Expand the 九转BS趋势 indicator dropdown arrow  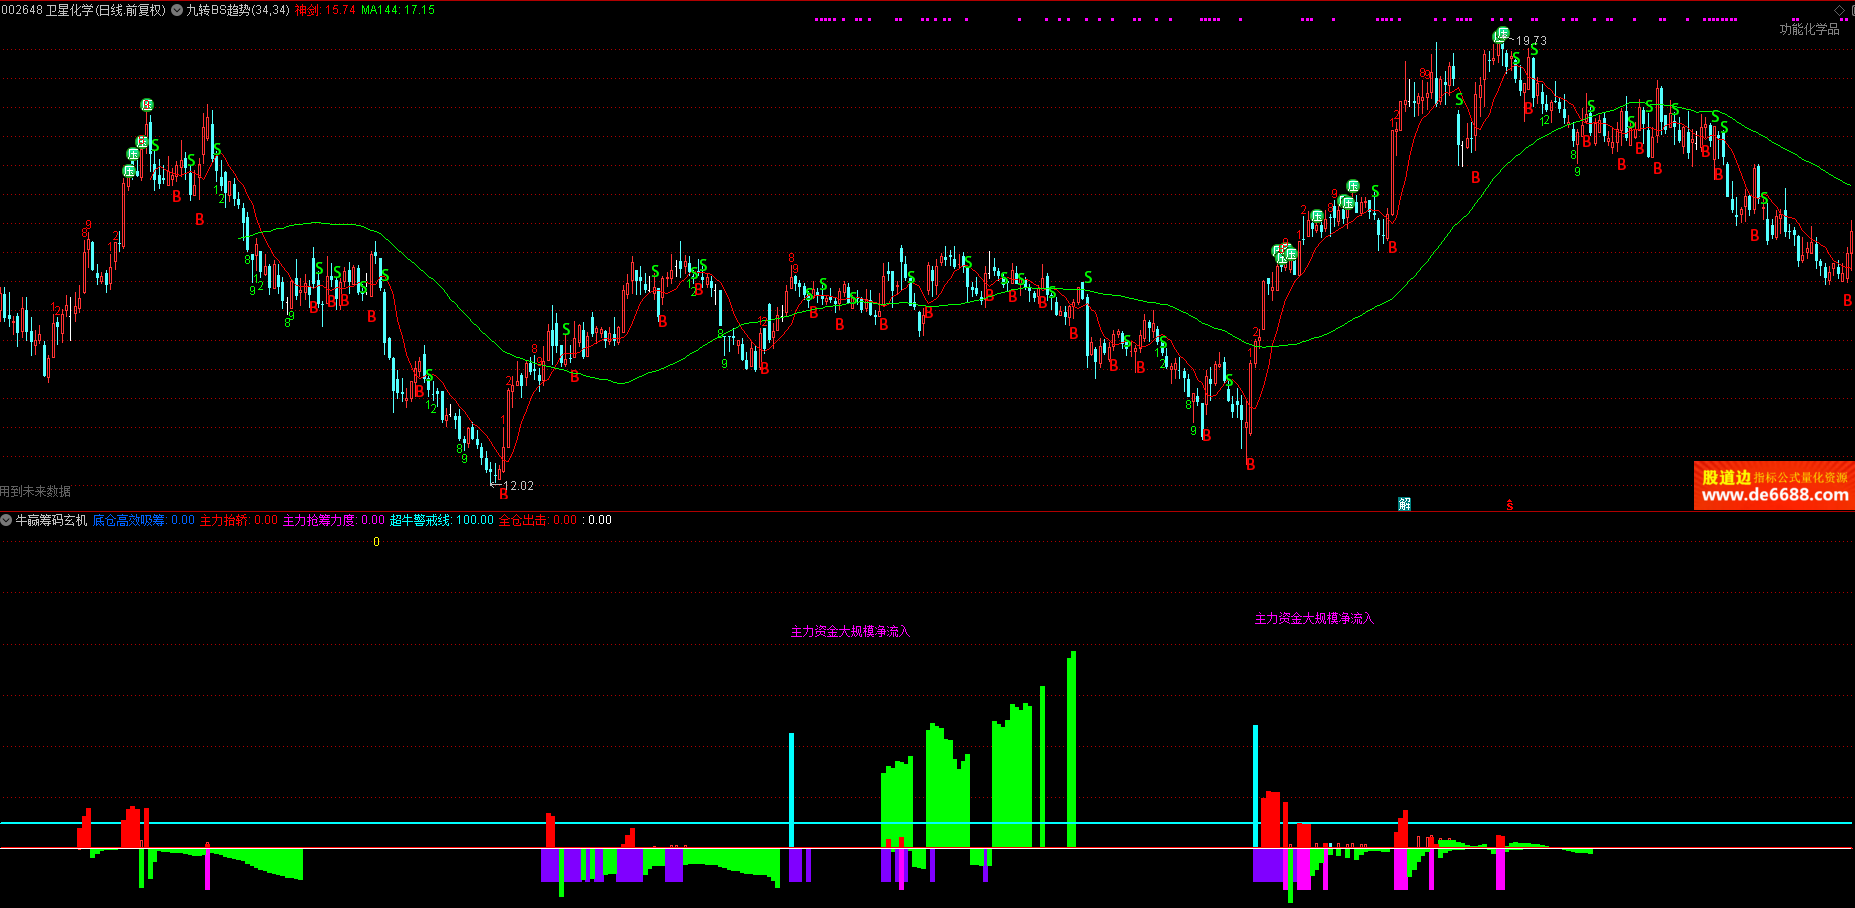point(177,10)
